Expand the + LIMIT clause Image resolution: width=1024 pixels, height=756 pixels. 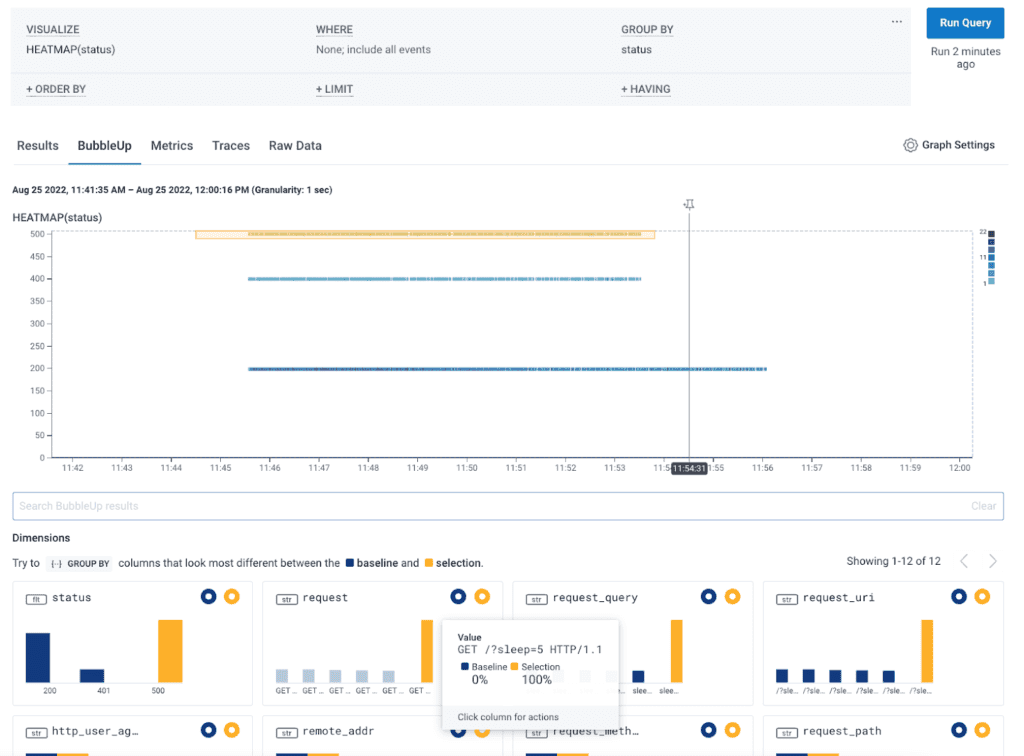click(334, 89)
